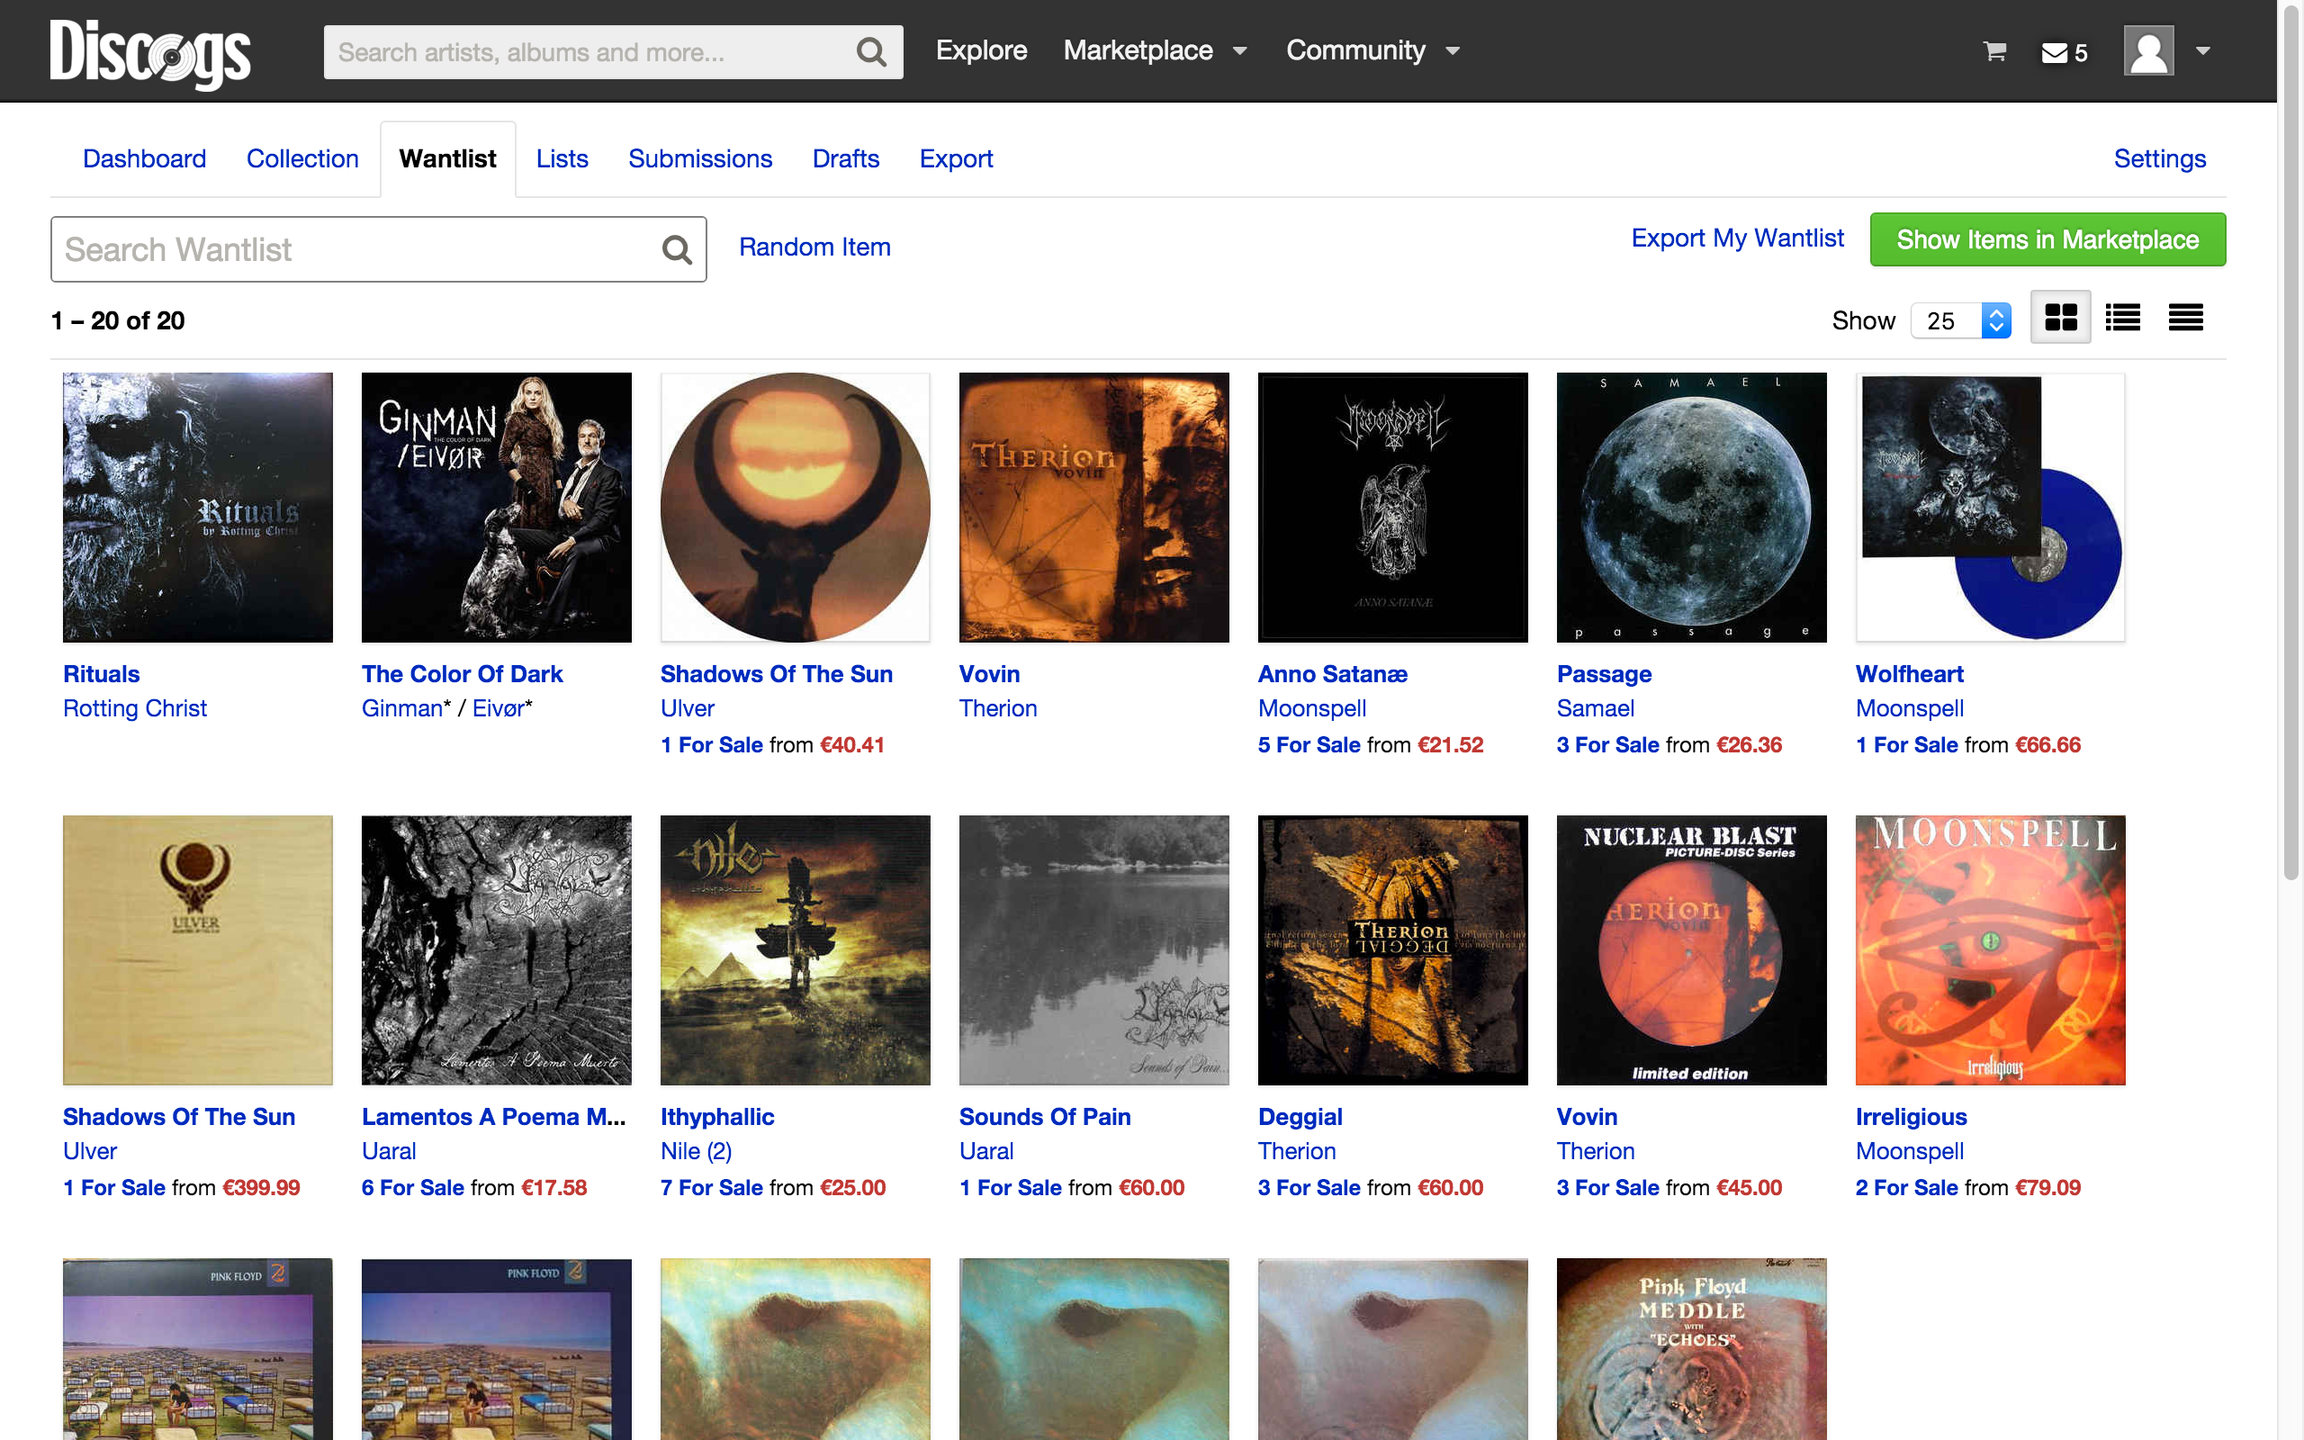Click 5 For Sale from €21.52
Viewport: 2304px width, 1440px height.
1371,745
